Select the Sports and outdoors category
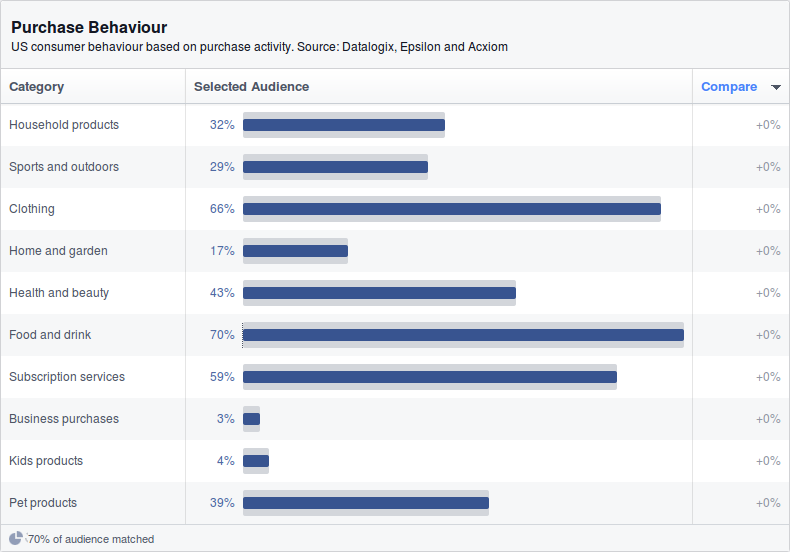The height and width of the screenshot is (552, 790). click(64, 167)
